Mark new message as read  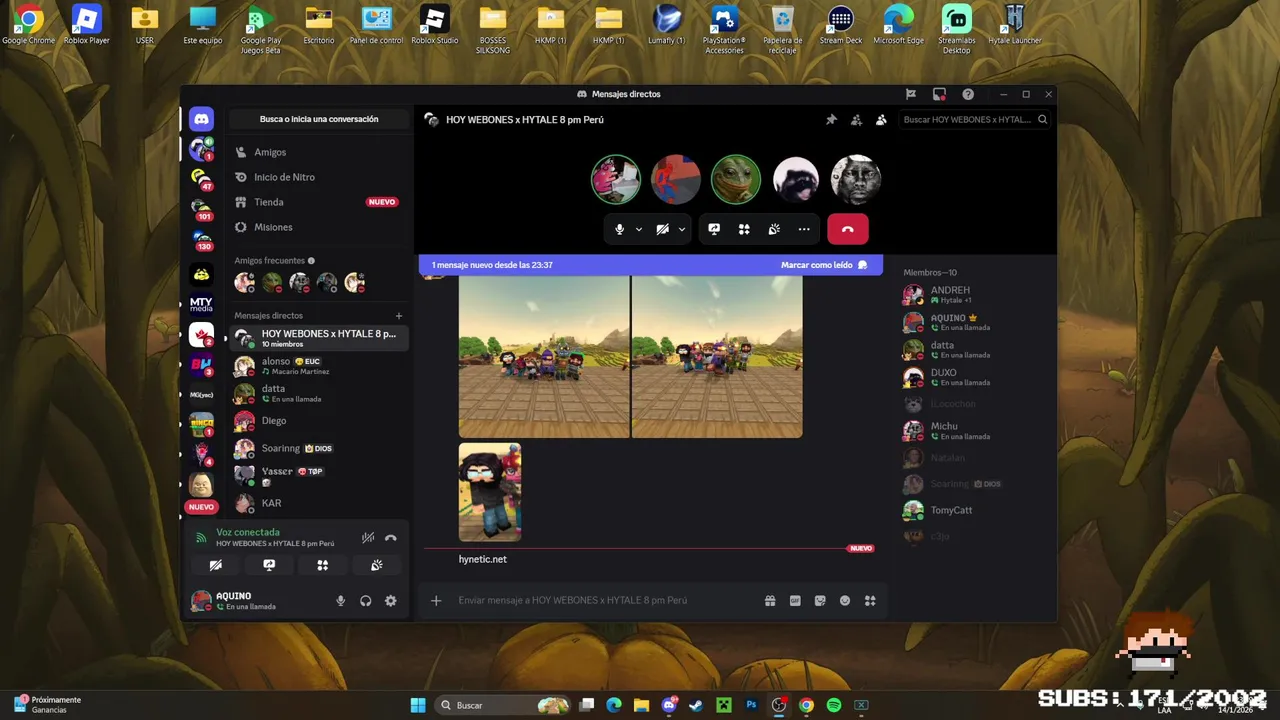[x=824, y=265]
